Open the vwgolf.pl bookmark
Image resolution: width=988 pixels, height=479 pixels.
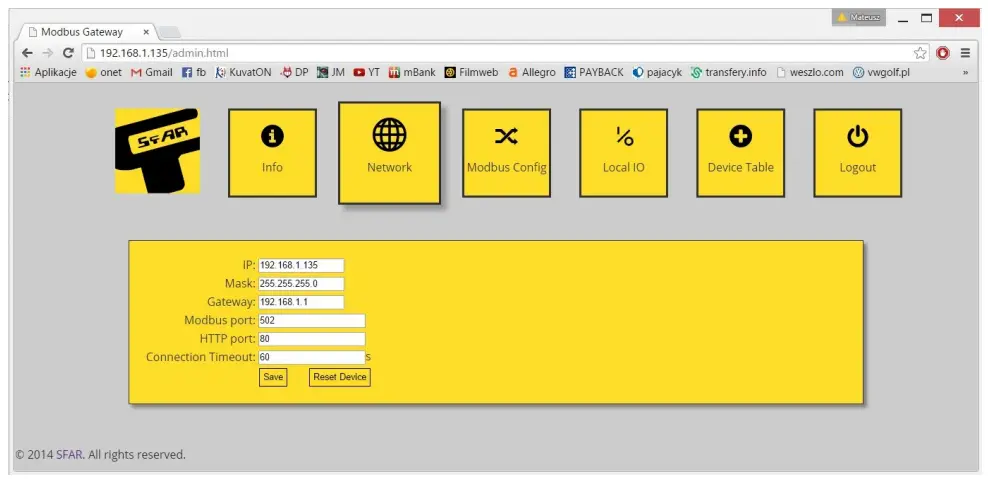(x=882, y=72)
